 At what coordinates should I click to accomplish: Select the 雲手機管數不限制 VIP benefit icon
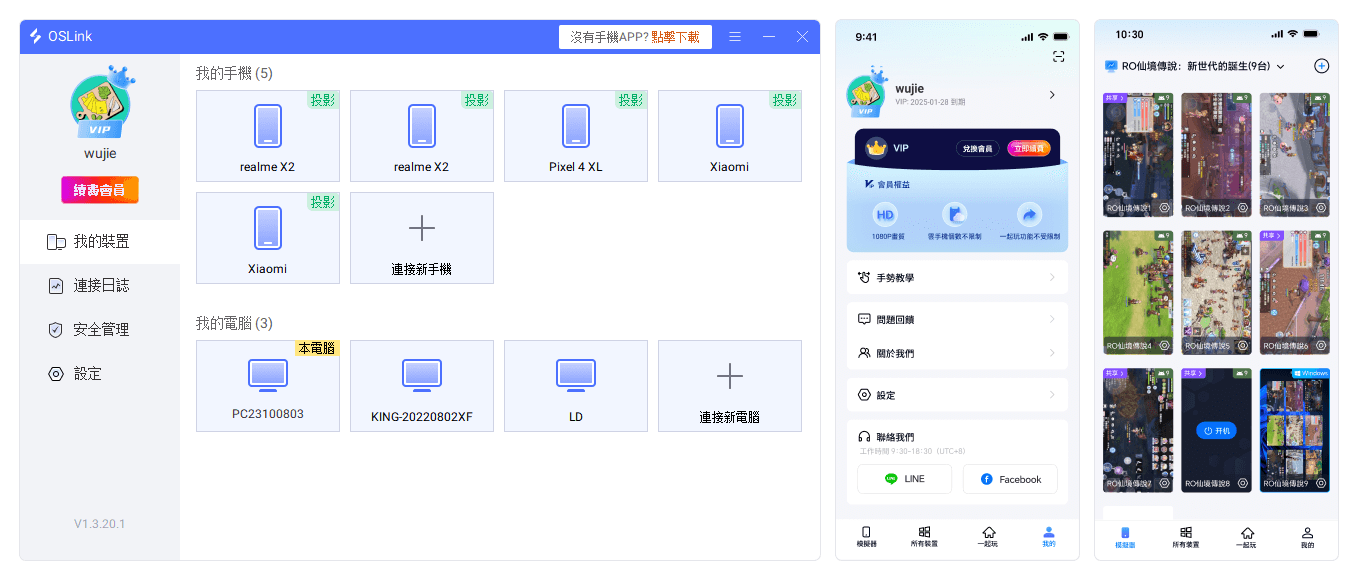957,216
